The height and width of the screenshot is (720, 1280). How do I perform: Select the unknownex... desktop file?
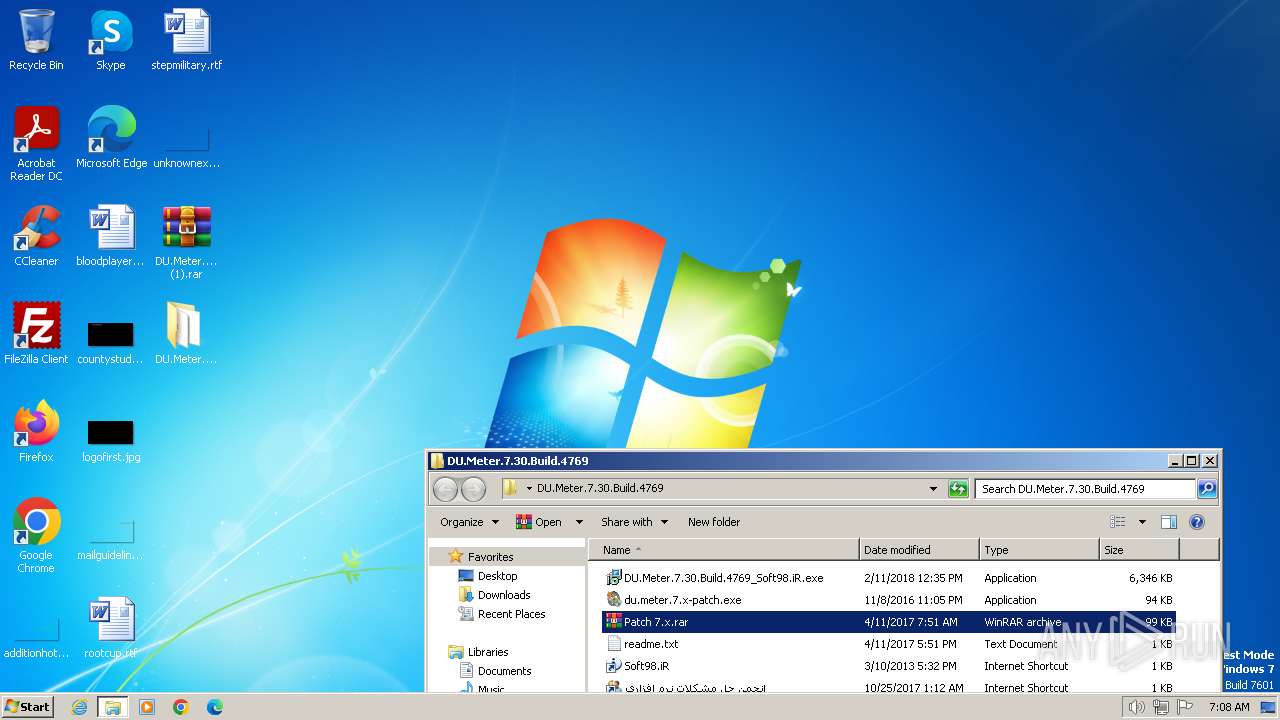pos(186,145)
